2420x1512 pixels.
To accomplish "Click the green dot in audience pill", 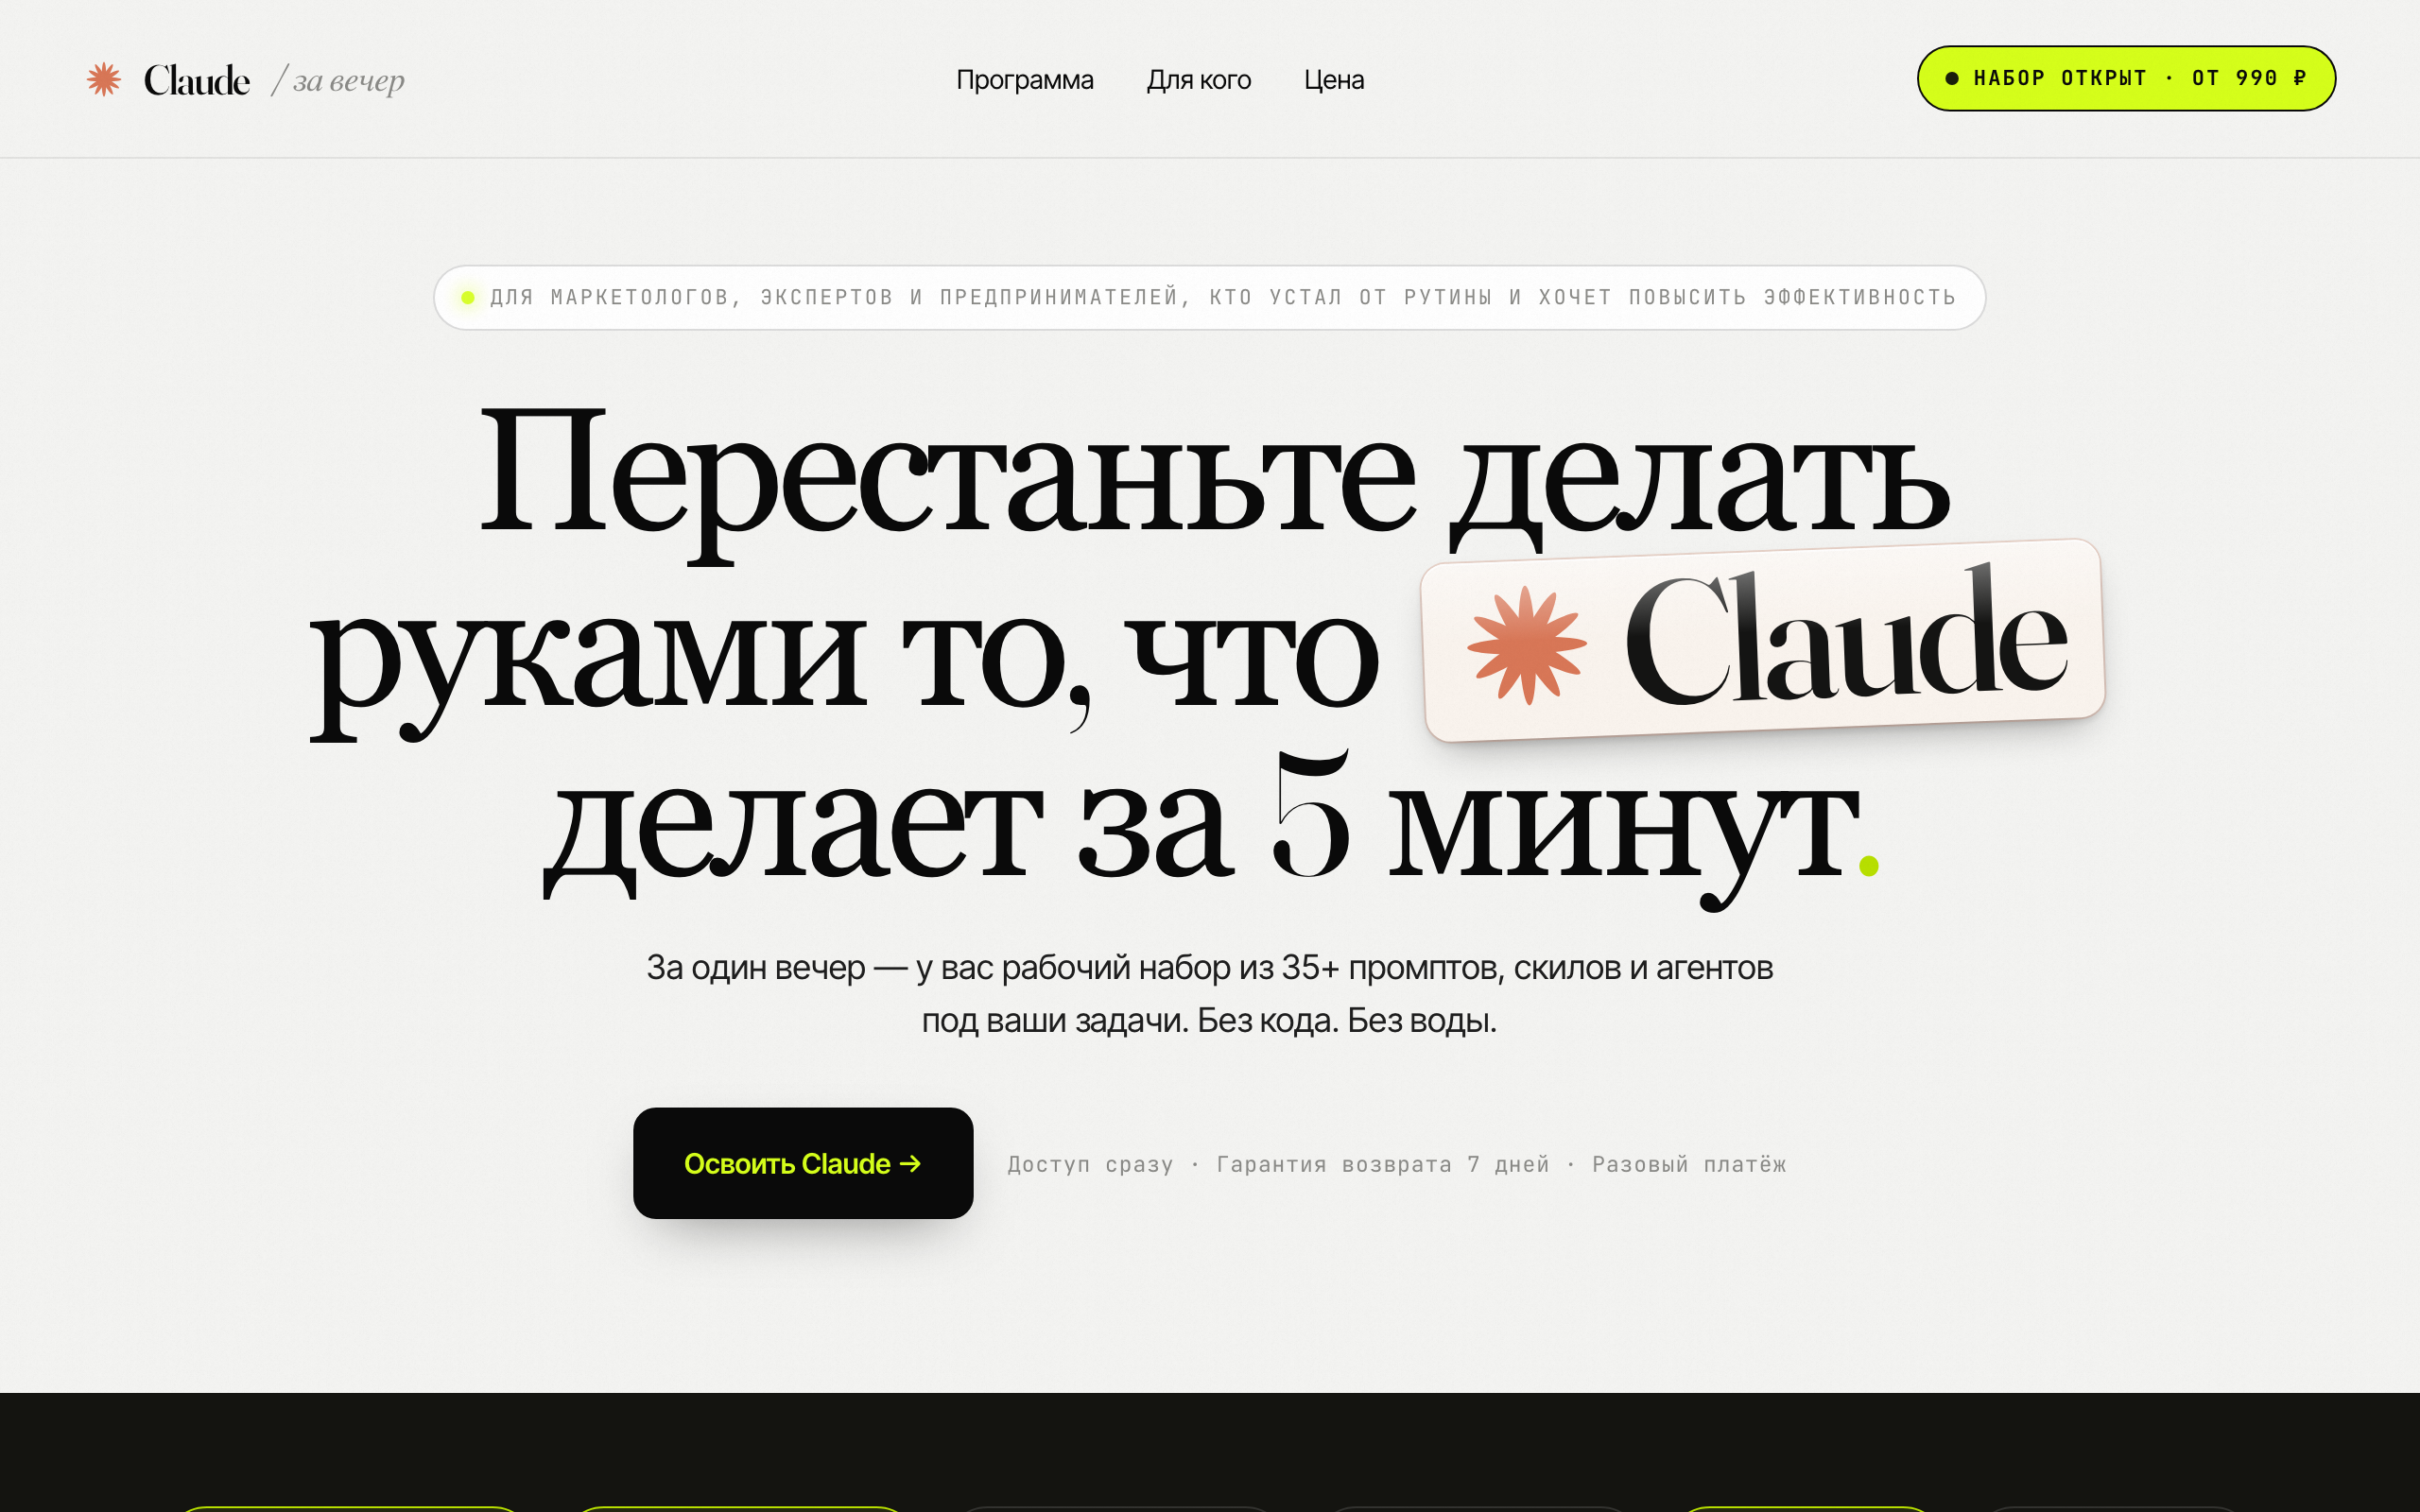I will click(x=467, y=297).
